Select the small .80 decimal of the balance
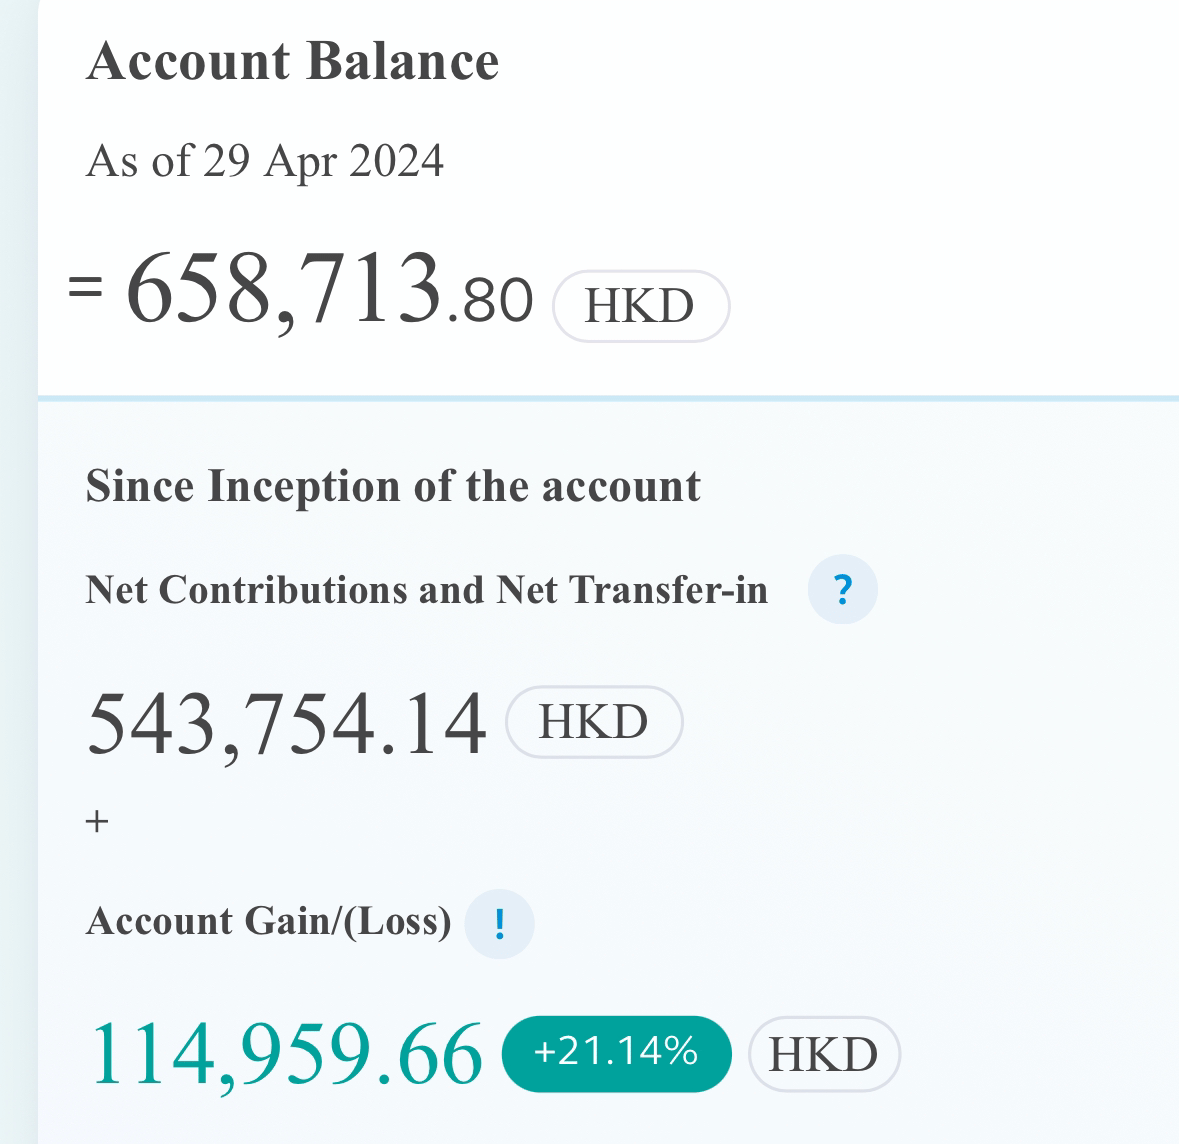 point(490,301)
